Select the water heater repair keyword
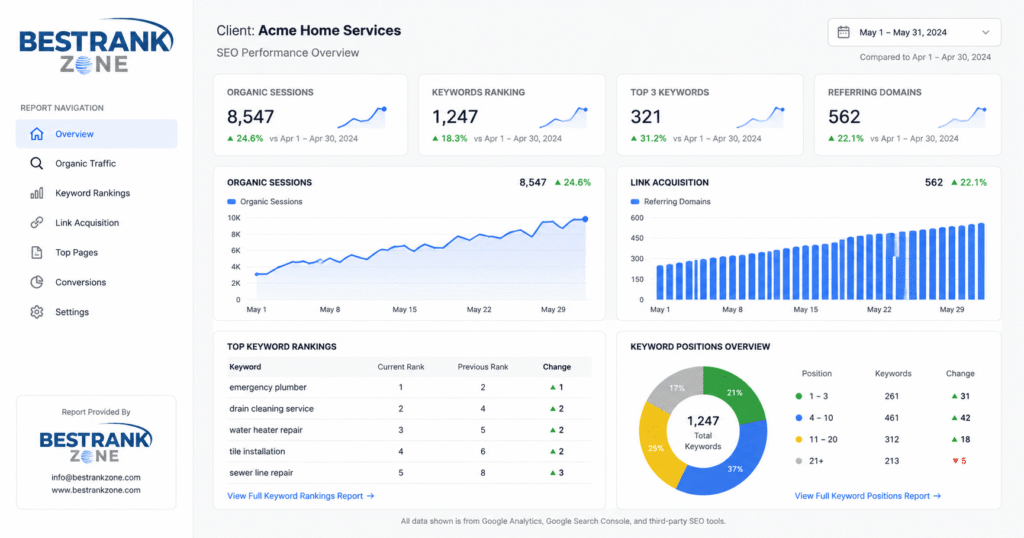 [266, 430]
